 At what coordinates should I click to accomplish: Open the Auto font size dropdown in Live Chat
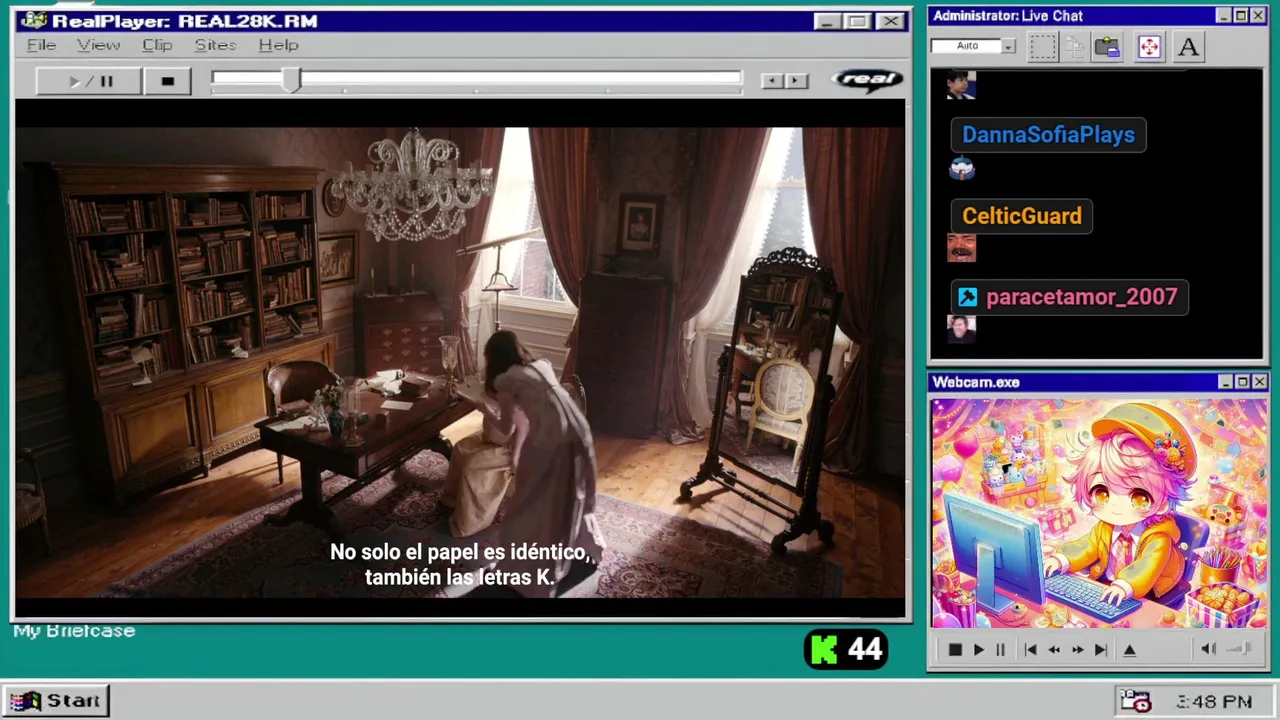pos(1008,46)
